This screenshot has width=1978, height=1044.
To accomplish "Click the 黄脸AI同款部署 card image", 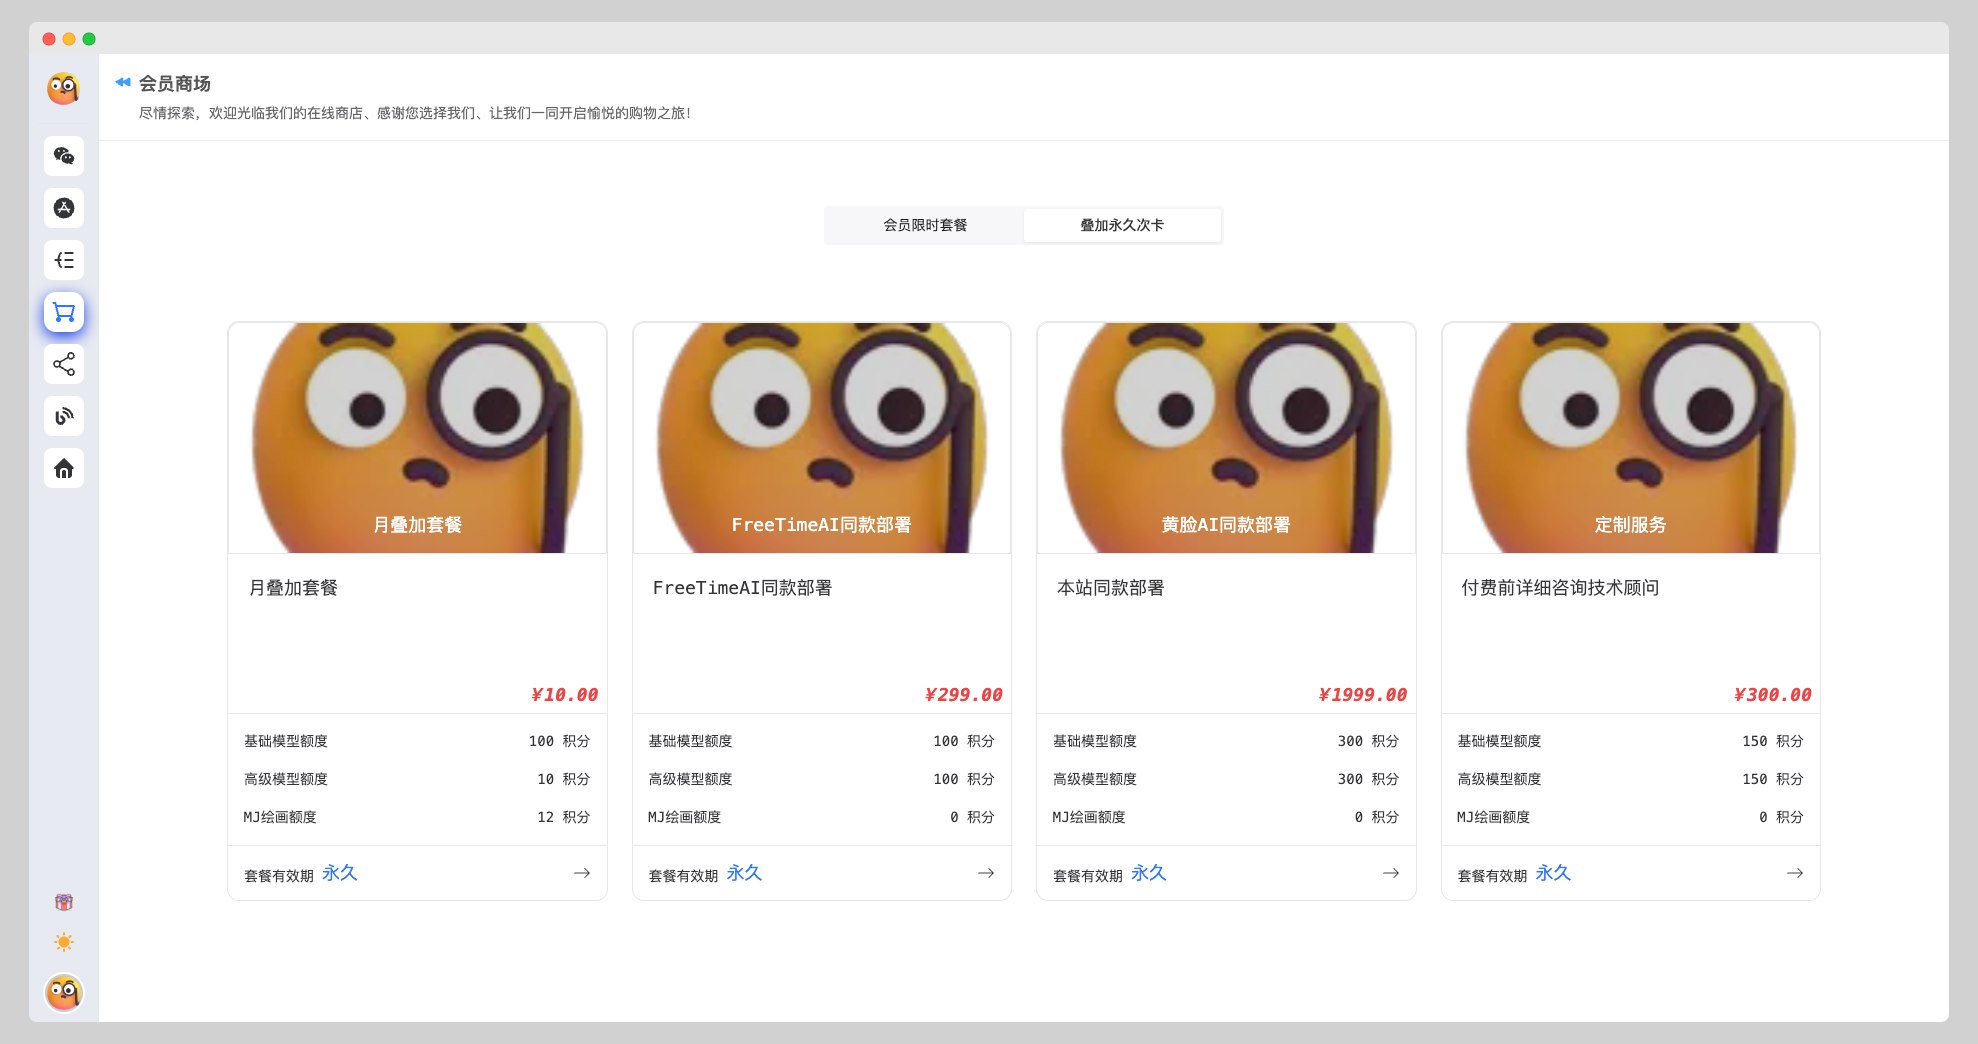I will (1226, 437).
